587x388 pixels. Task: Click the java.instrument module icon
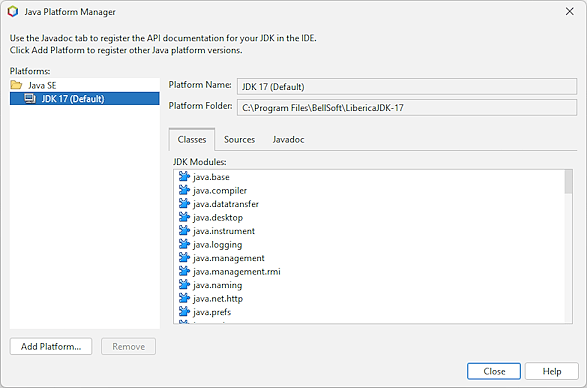pyautogui.click(x=184, y=231)
